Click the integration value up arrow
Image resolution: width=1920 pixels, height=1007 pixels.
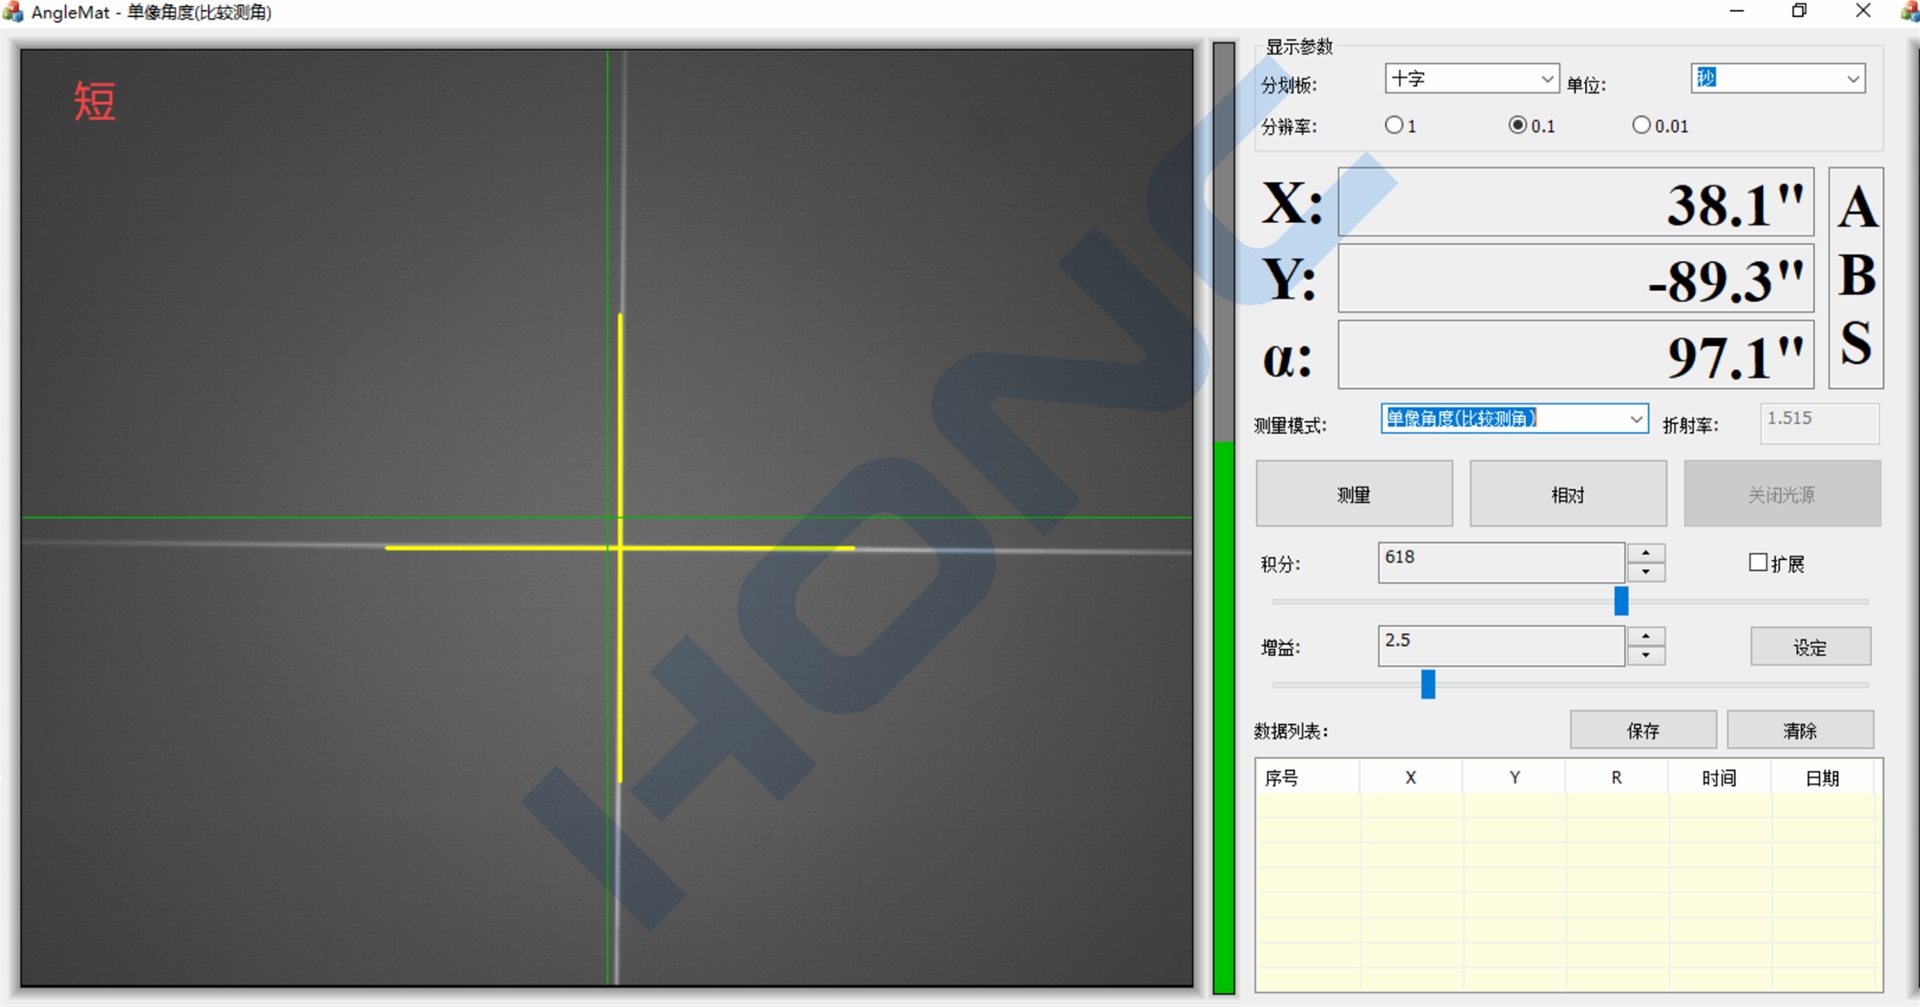point(1645,553)
